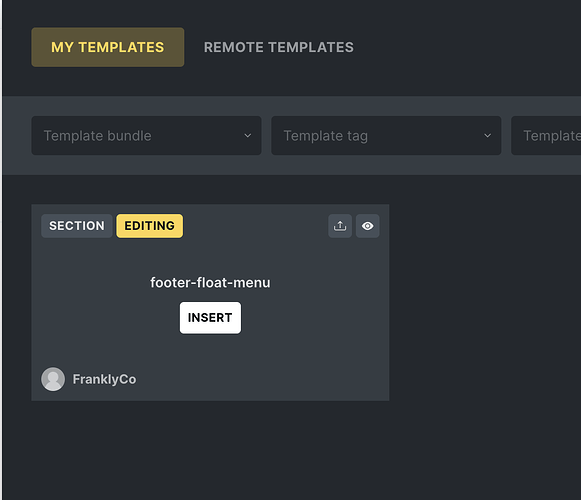The width and height of the screenshot is (581, 500).
Task: Click the Template tag chevron arrow
Action: 487,136
